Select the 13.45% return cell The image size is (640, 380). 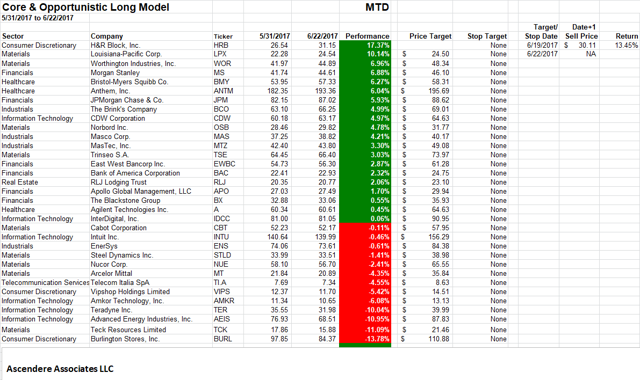pyautogui.click(x=620, y=45)
